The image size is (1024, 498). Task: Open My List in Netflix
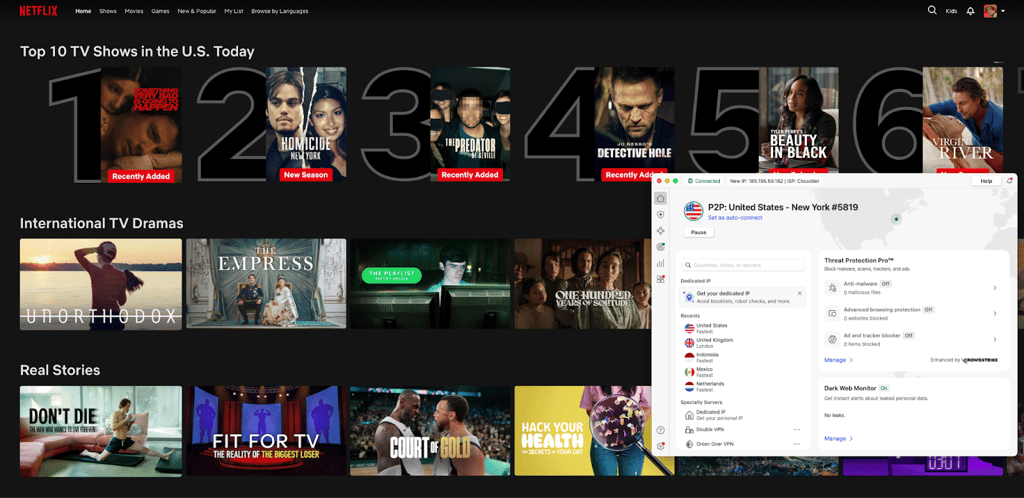(234, 11)
